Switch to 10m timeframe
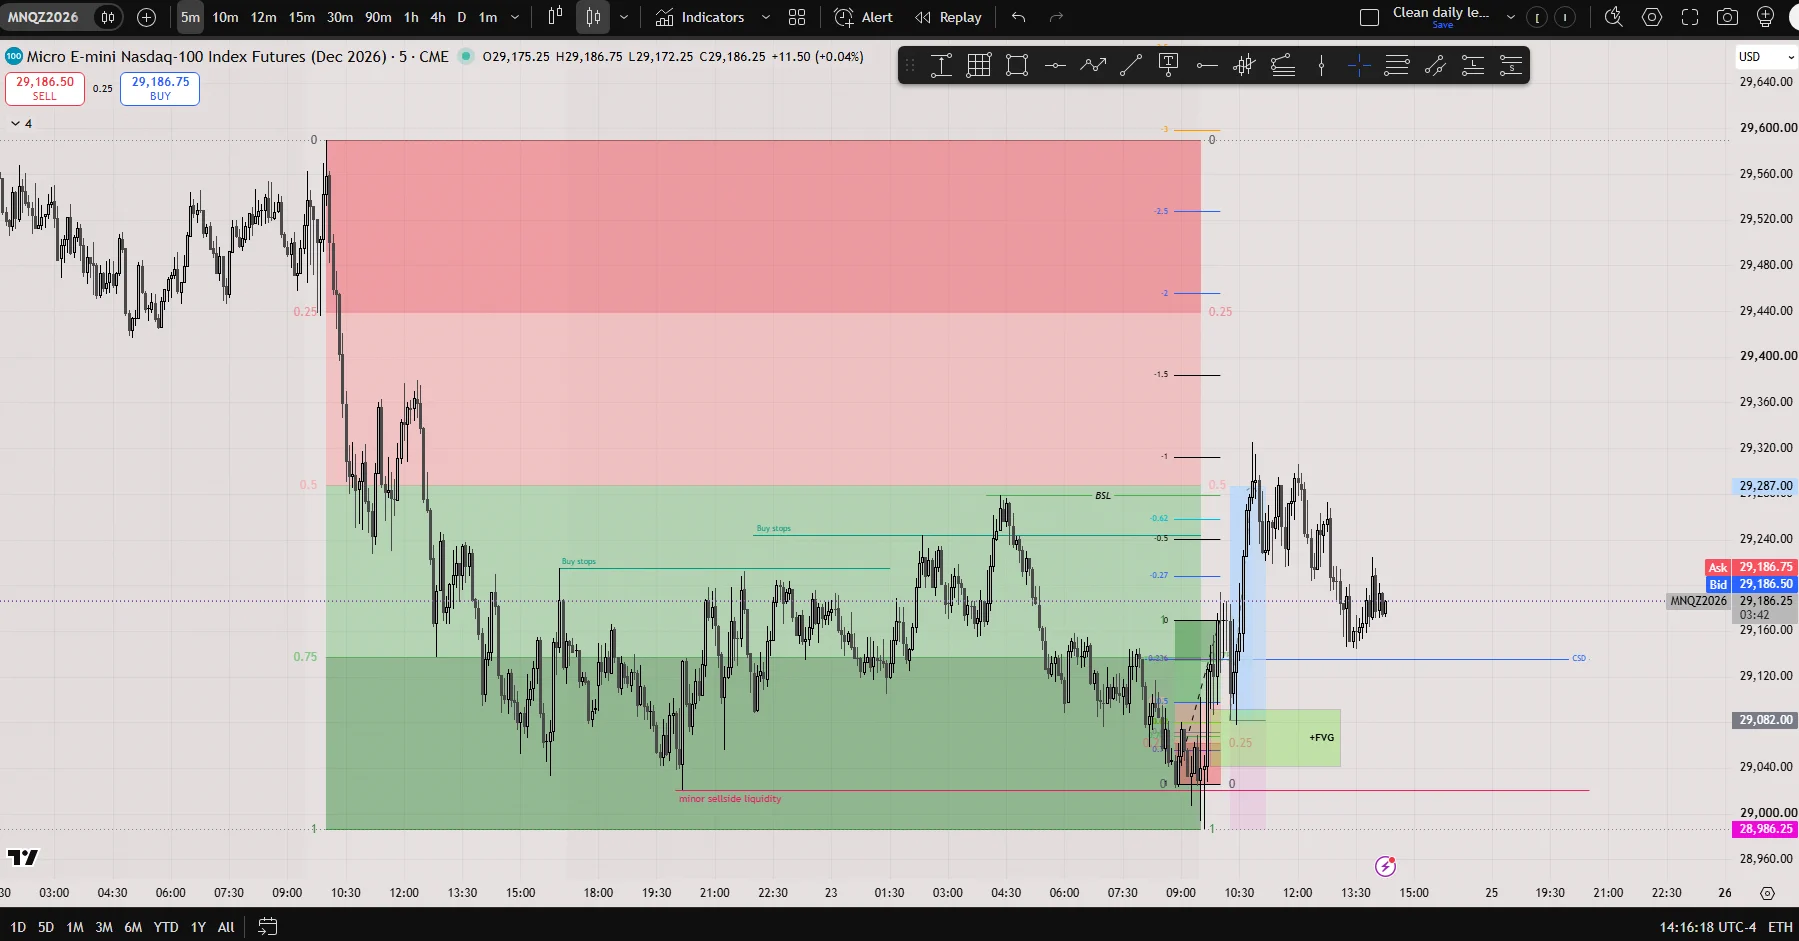Viewport: 1799px width, 941px height. point(225,17)
